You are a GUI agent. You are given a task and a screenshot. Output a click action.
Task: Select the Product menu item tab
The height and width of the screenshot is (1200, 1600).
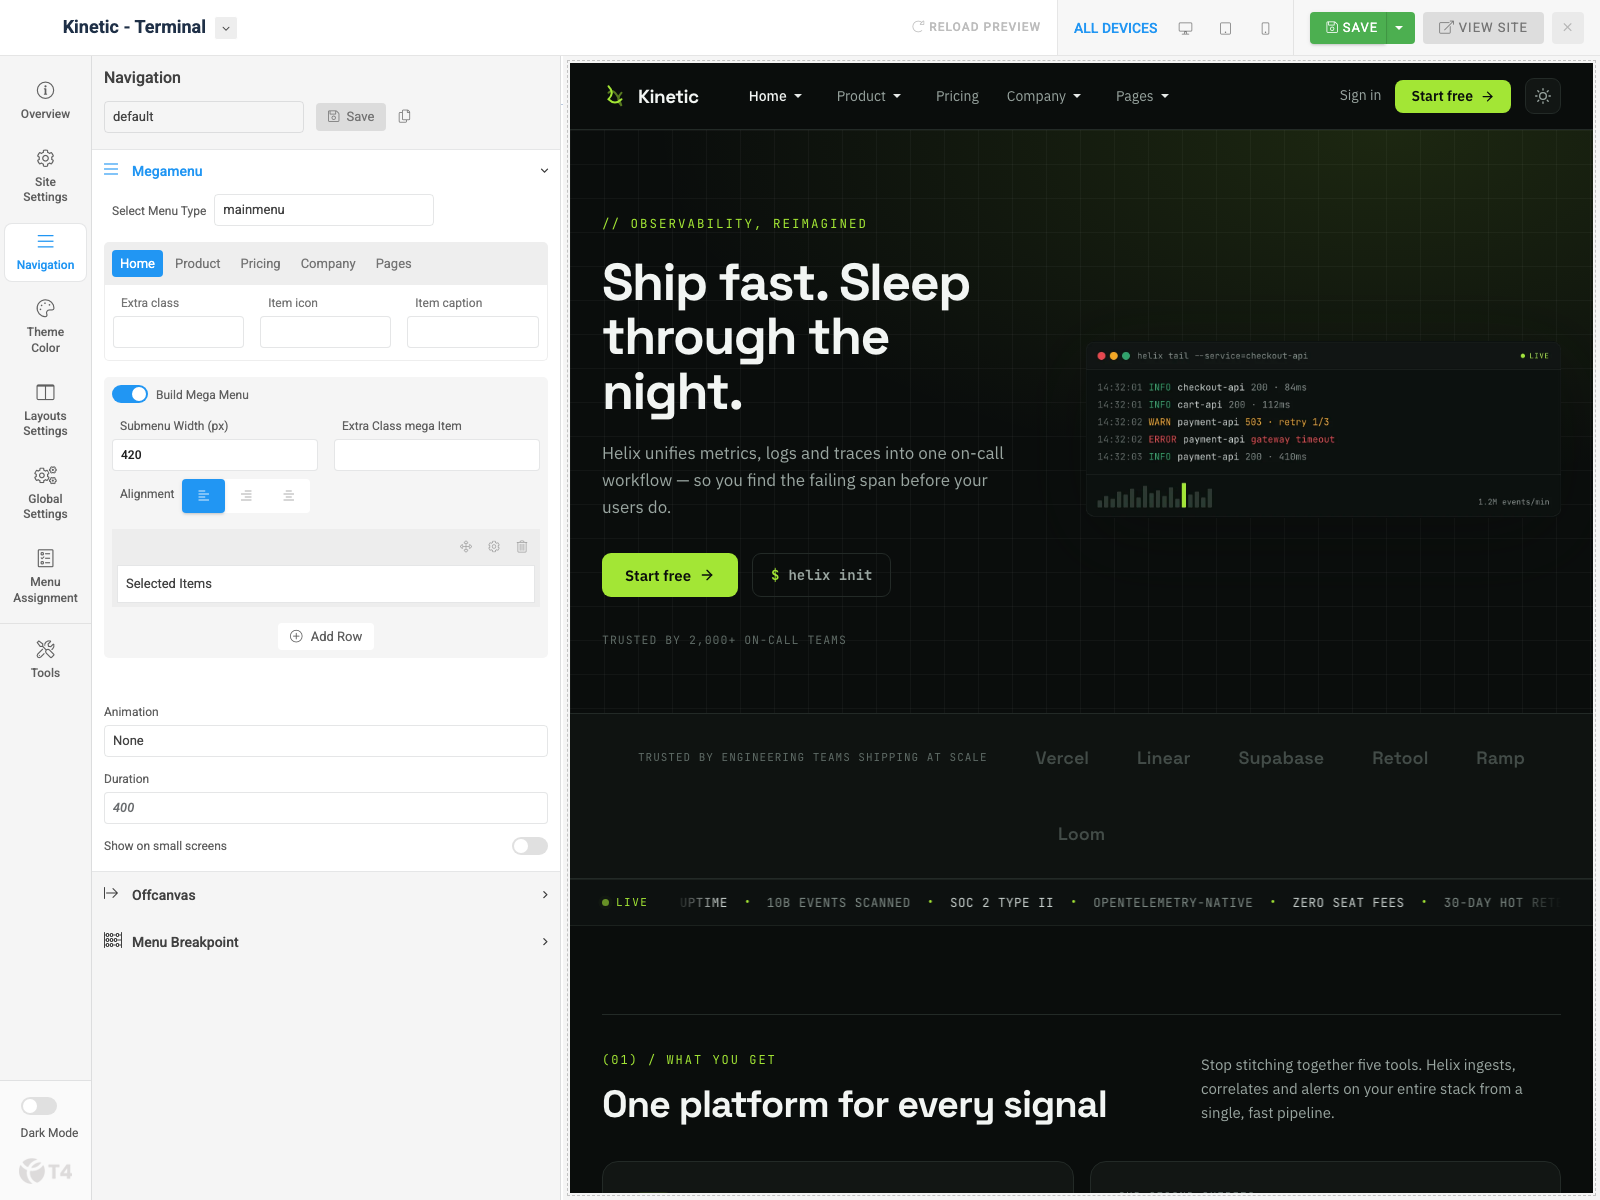pos(198,264)
